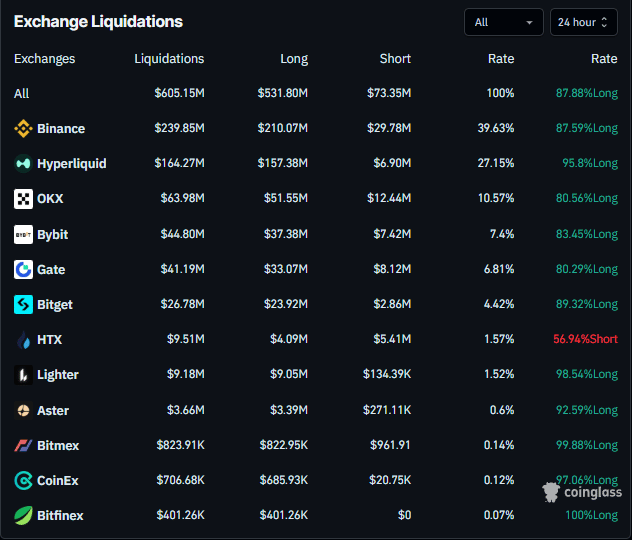Select the OKX checkered logo icon
This screenshot has width=632, height=540.
coord(23,199)
